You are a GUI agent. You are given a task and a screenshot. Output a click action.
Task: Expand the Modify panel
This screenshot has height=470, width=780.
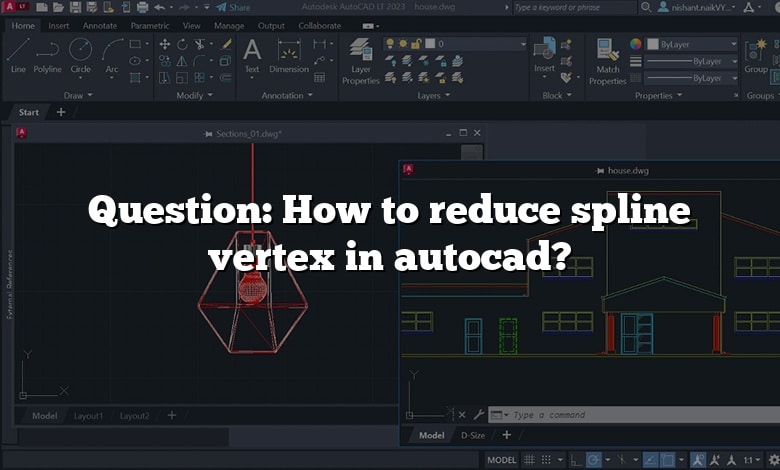[195, 95]
